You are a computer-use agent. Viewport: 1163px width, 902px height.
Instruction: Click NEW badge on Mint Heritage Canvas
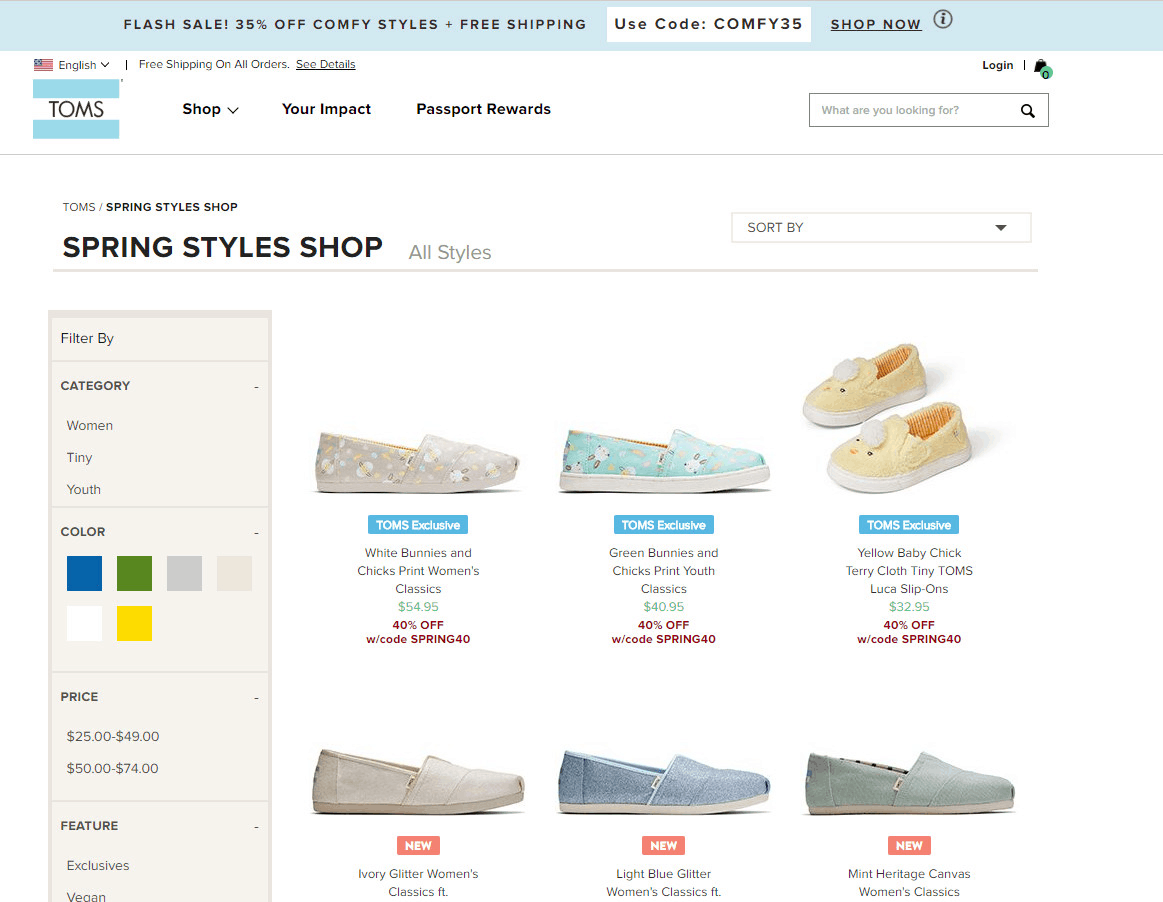[x=909, y=846]
